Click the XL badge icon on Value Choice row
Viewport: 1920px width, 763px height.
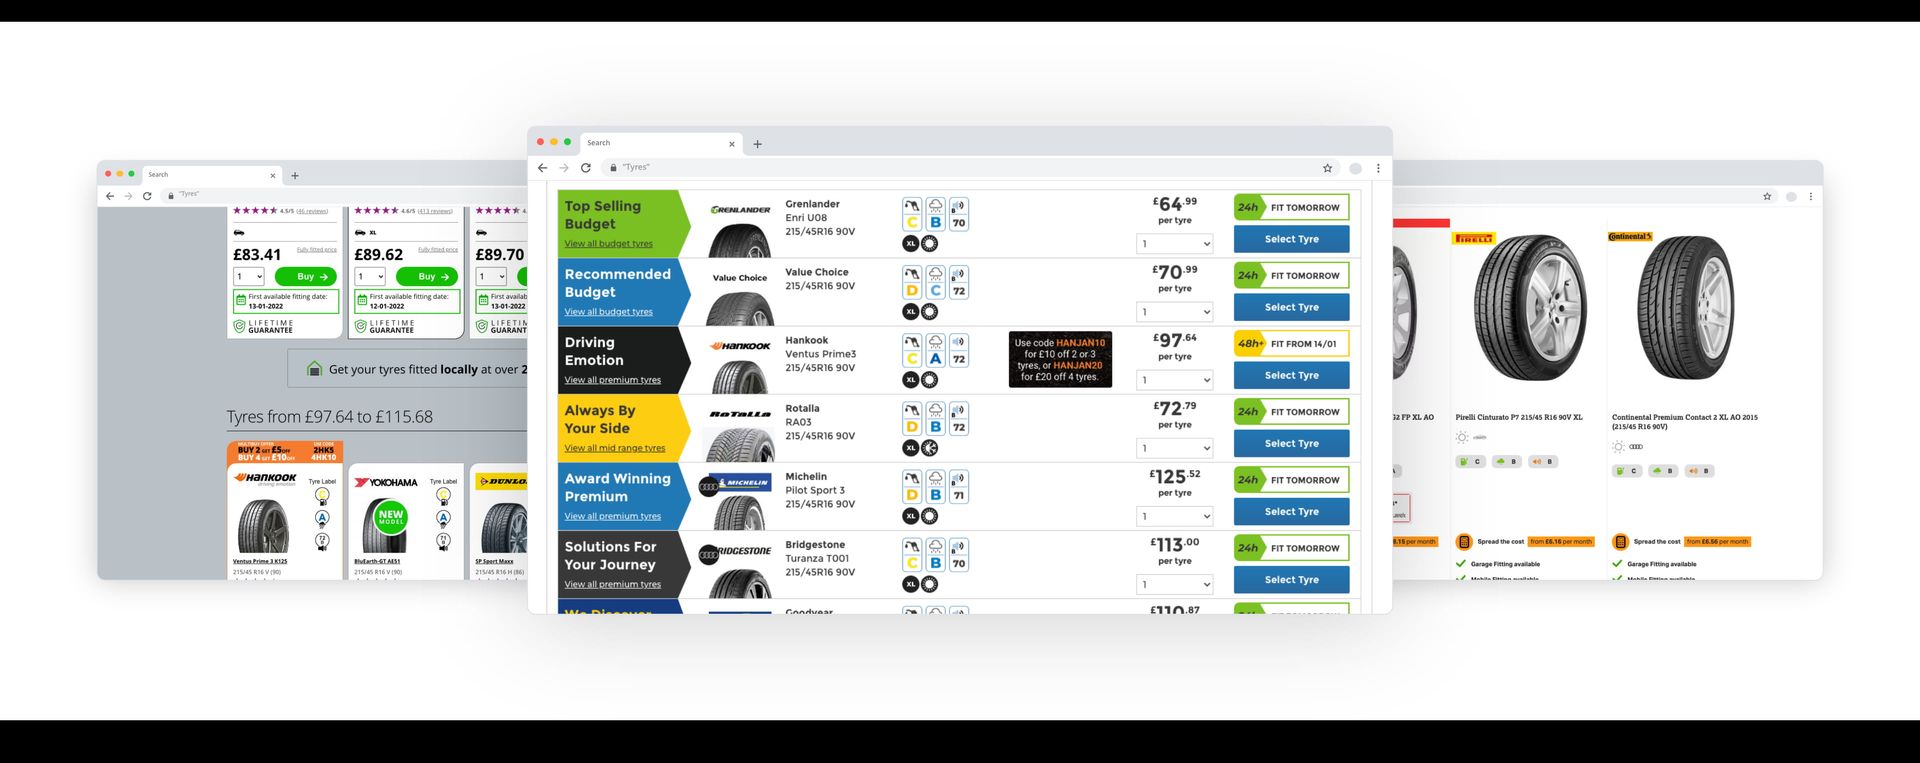(911, 312)
